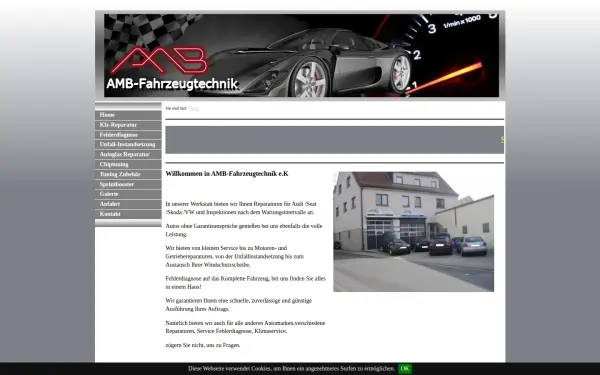Screen dimensions: 600x375
Task: Click the breadcrumb link after 'Sie sind hier:'
Action: (194, 109)
